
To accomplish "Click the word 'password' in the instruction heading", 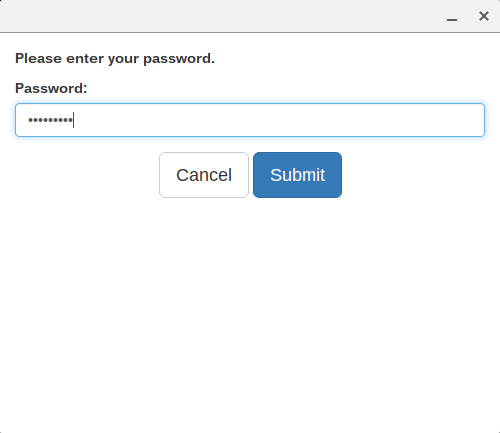I will tap(177, 59).
